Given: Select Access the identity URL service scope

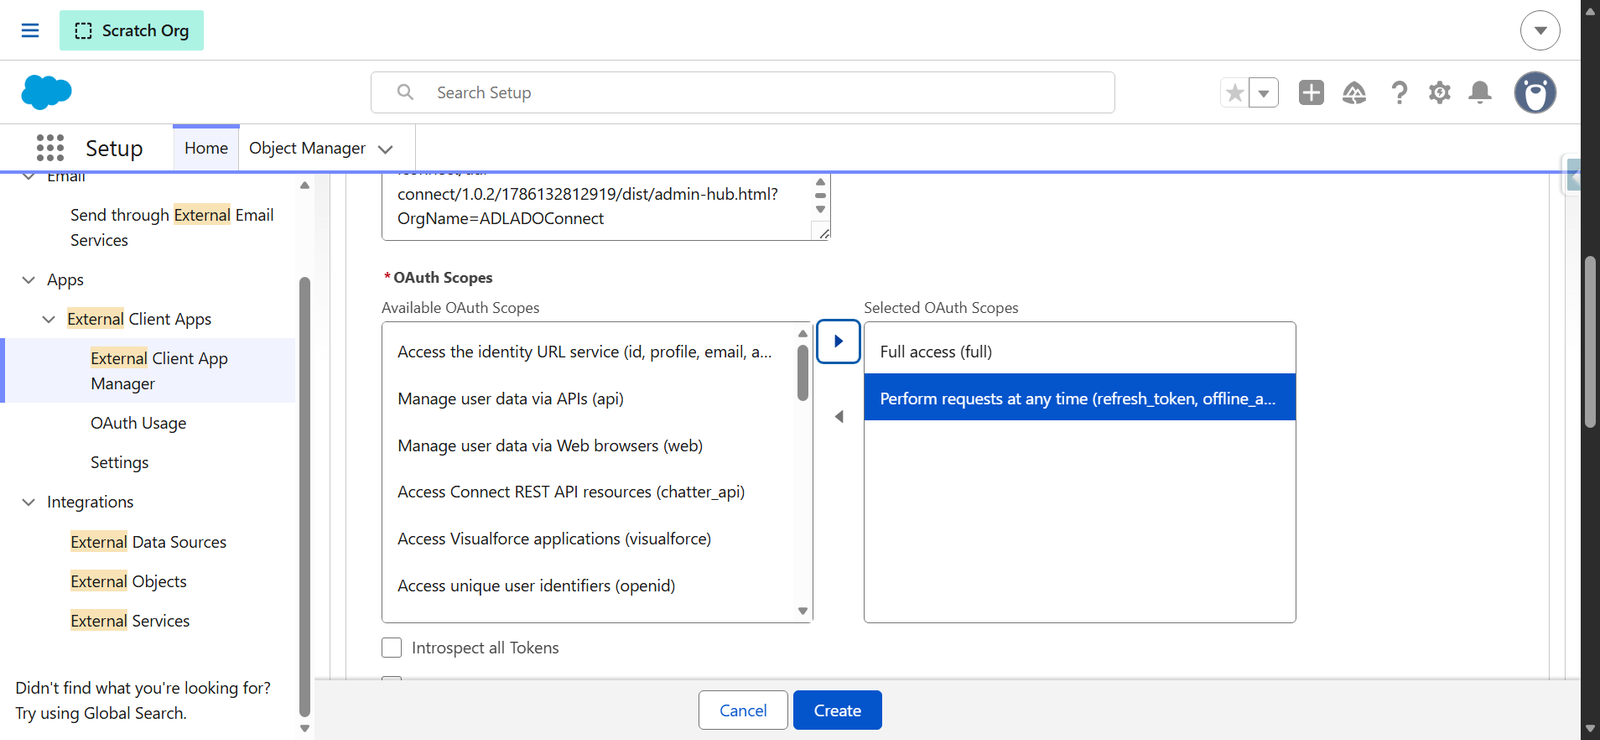Looking at the screenshot, I should point(584,352).
